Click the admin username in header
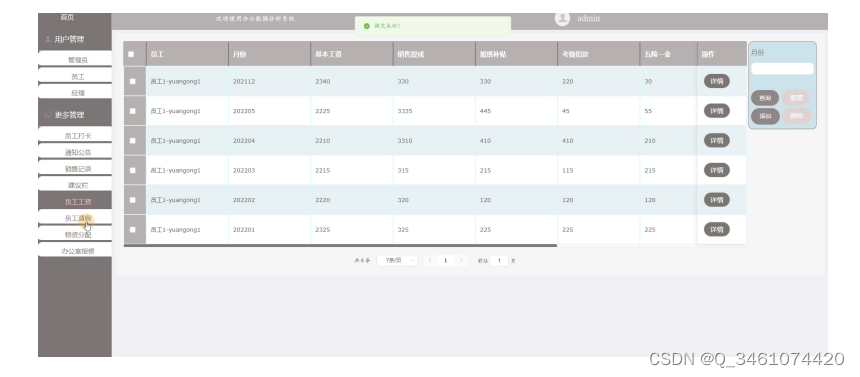Screen dimensions: 860x377 (589, 18)
